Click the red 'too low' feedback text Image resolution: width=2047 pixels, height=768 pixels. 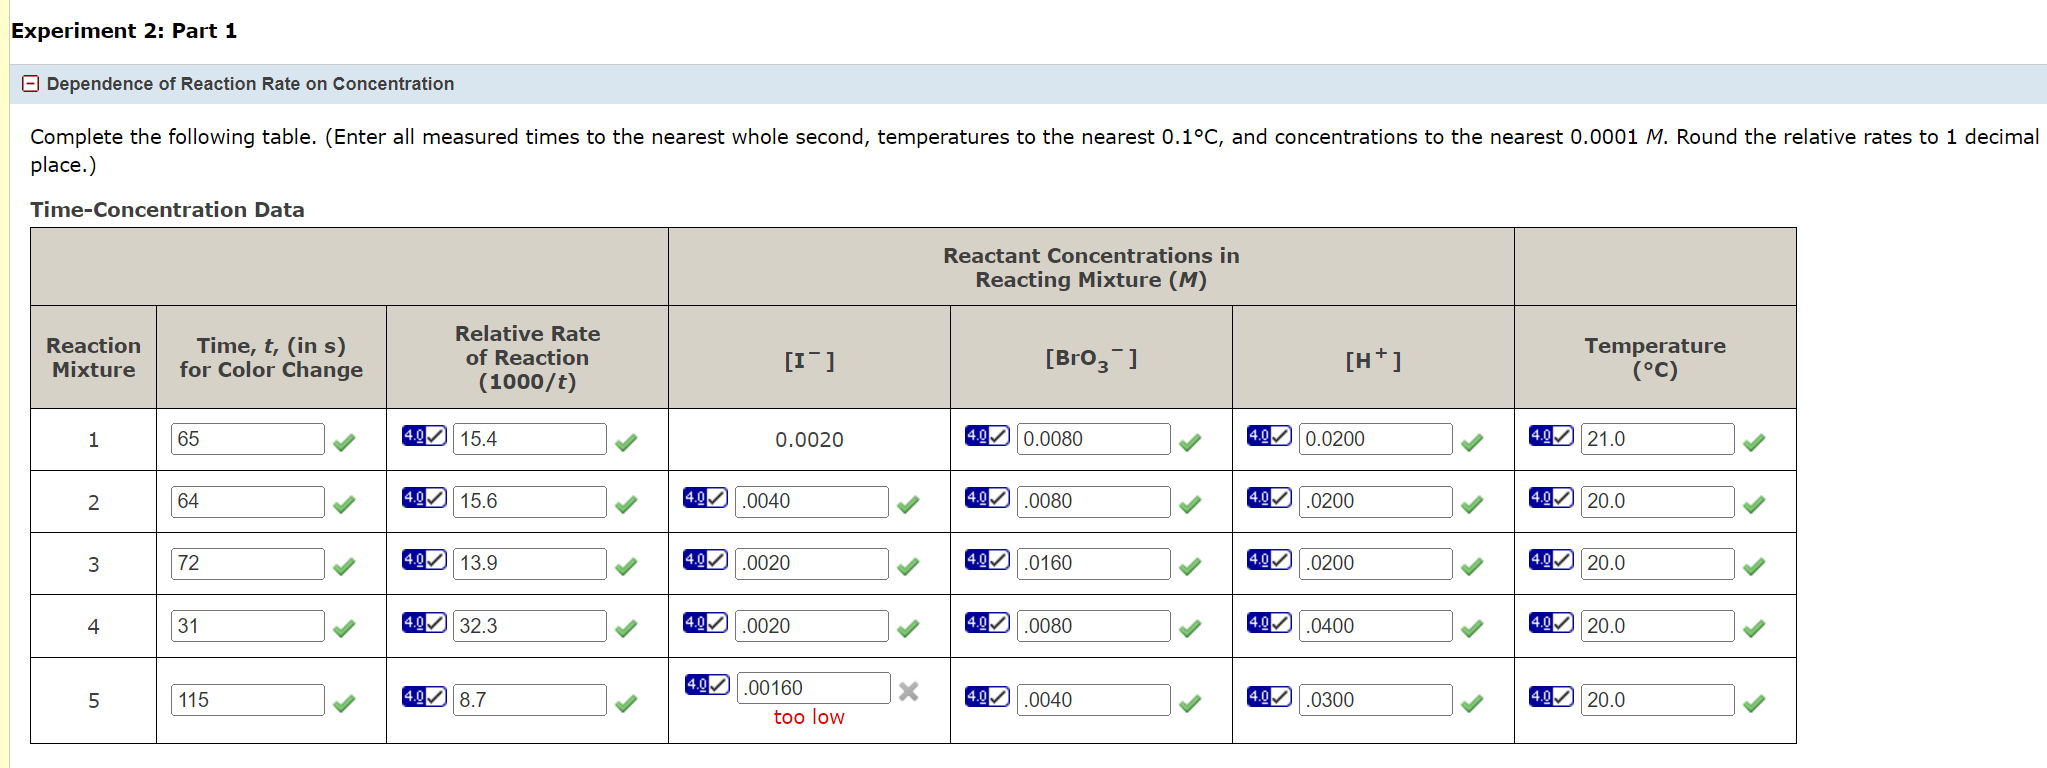(x=809, y=717)
